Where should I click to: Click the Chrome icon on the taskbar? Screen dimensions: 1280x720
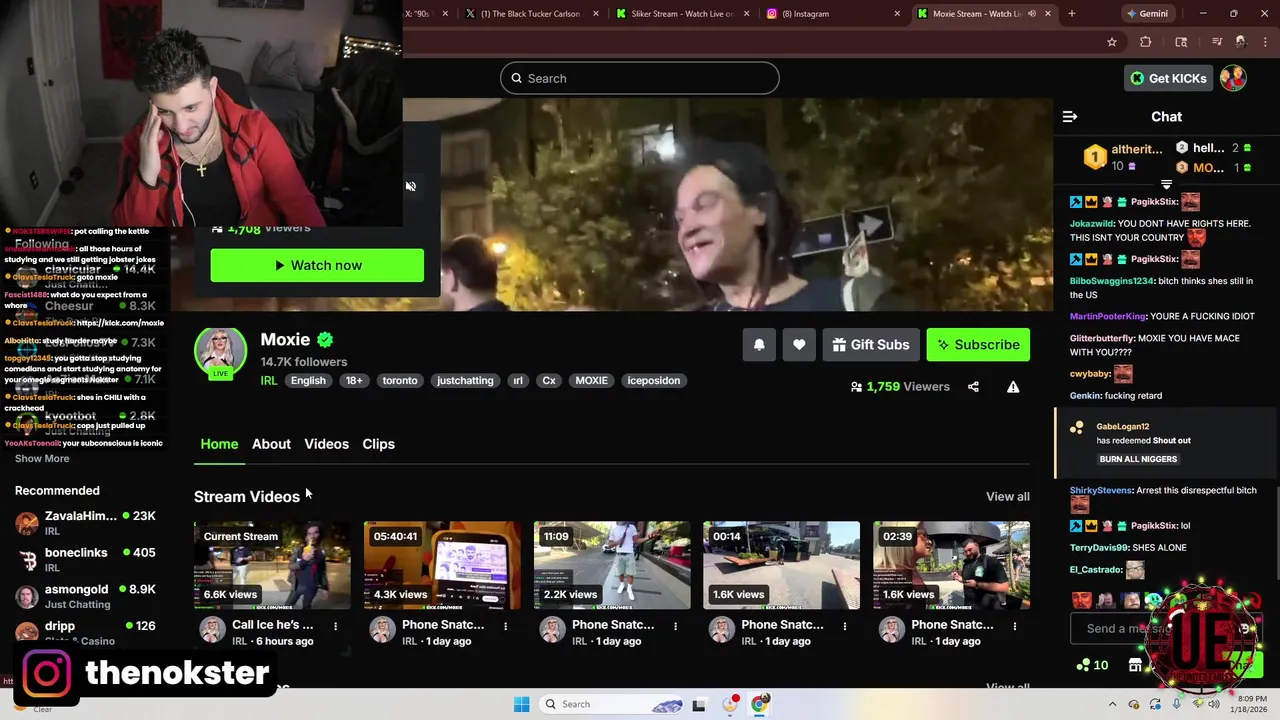760,704
